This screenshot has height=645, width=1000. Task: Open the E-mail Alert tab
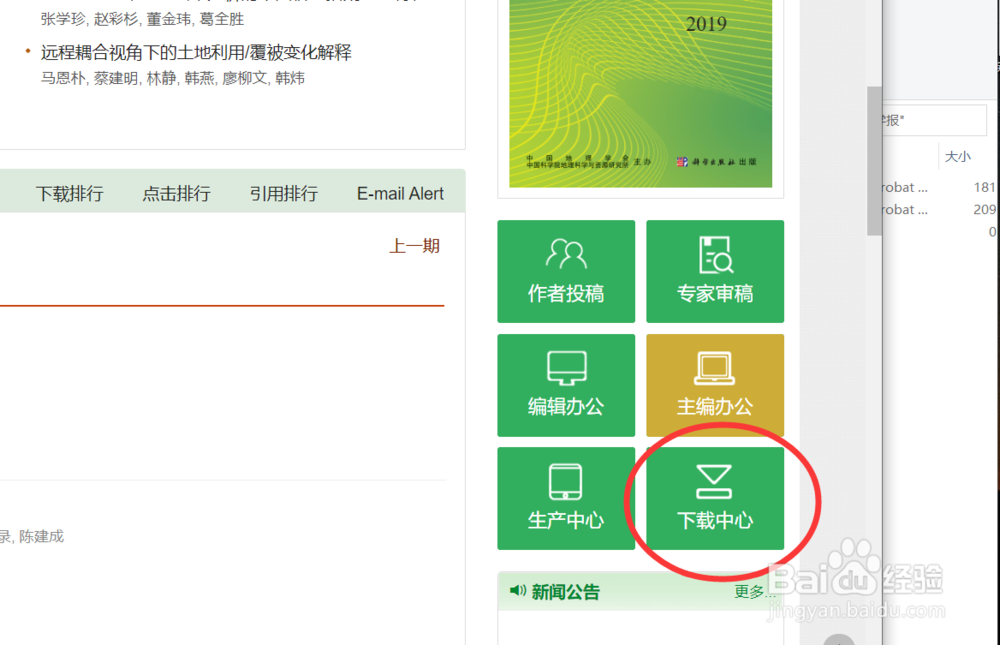click(400, 193)
